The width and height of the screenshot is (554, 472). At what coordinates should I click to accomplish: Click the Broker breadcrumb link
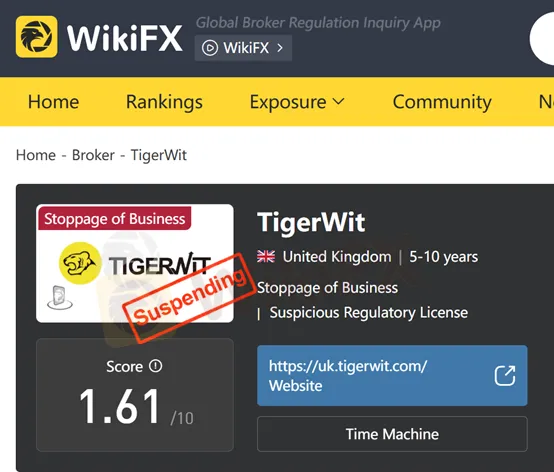93,155
